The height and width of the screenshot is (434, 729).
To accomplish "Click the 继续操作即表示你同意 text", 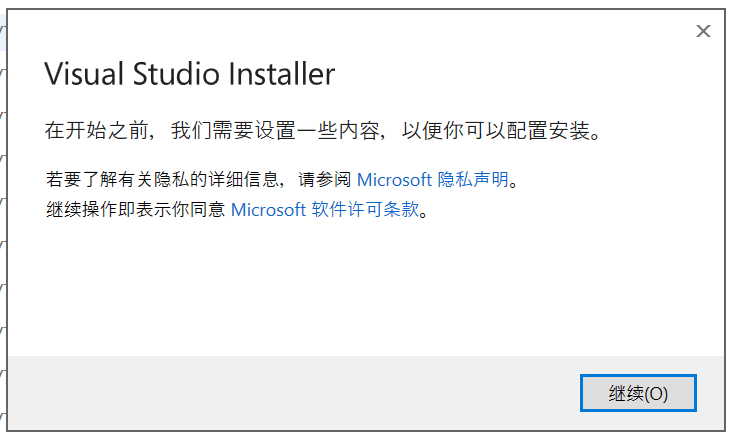I will [x=135, y=210].
